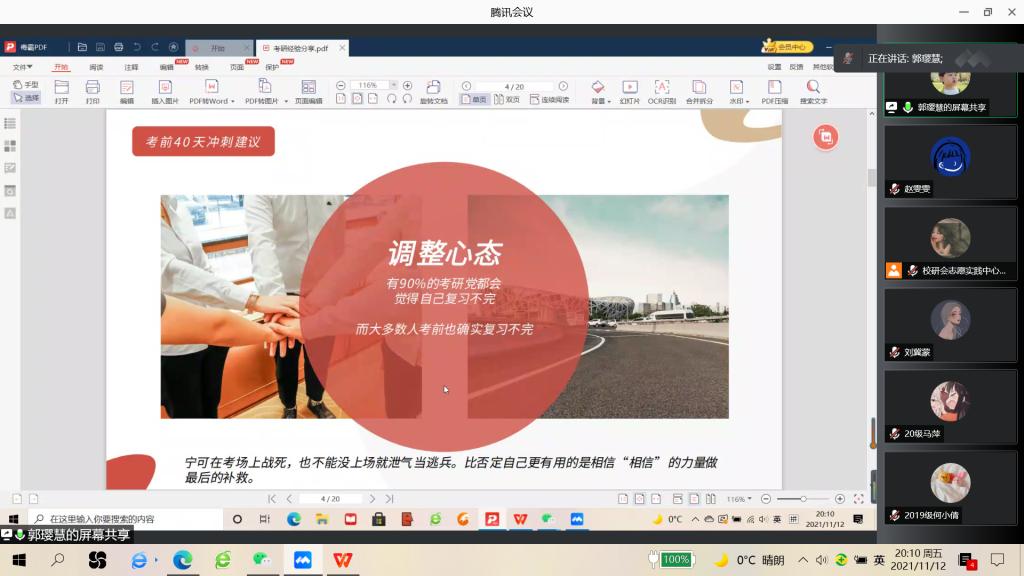Go to next page in bottom navigation

(x=372, y=498)
